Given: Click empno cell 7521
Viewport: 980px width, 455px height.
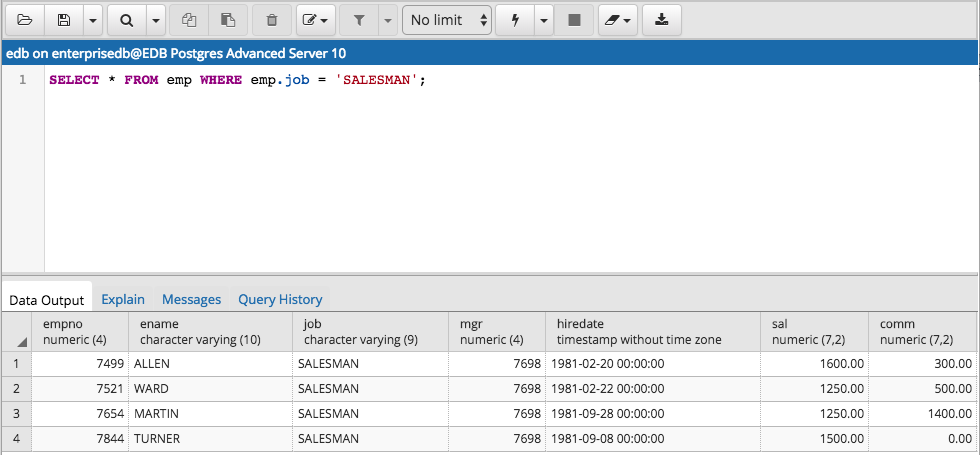Looking at the screenshot, I should 80,389.
